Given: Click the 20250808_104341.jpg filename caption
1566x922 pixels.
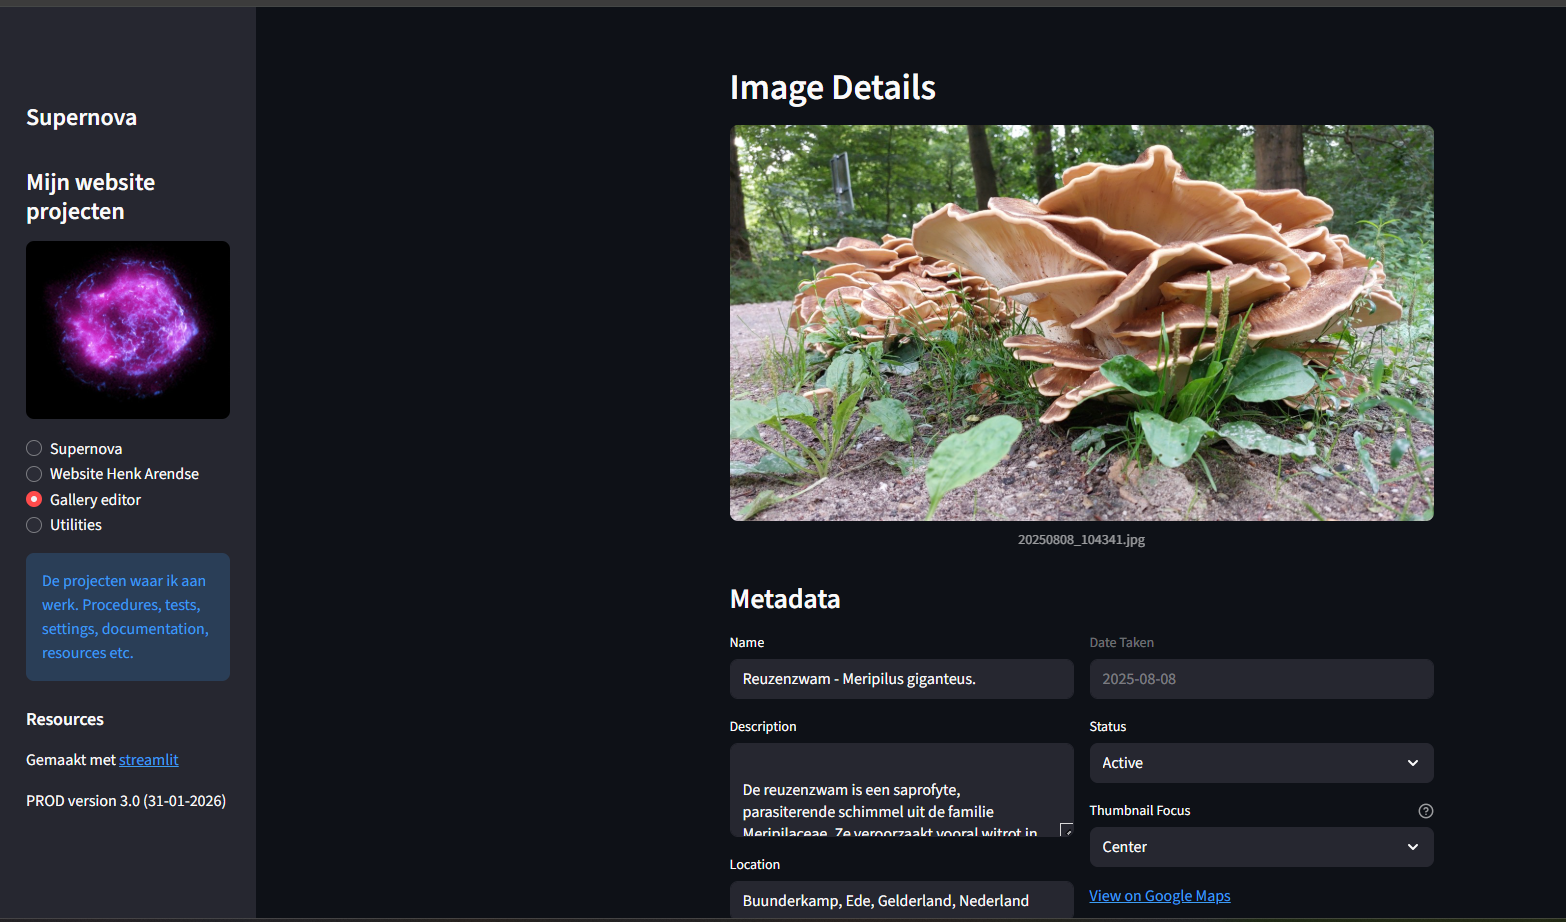Looking at the screenshot, I should point(1081,540).
